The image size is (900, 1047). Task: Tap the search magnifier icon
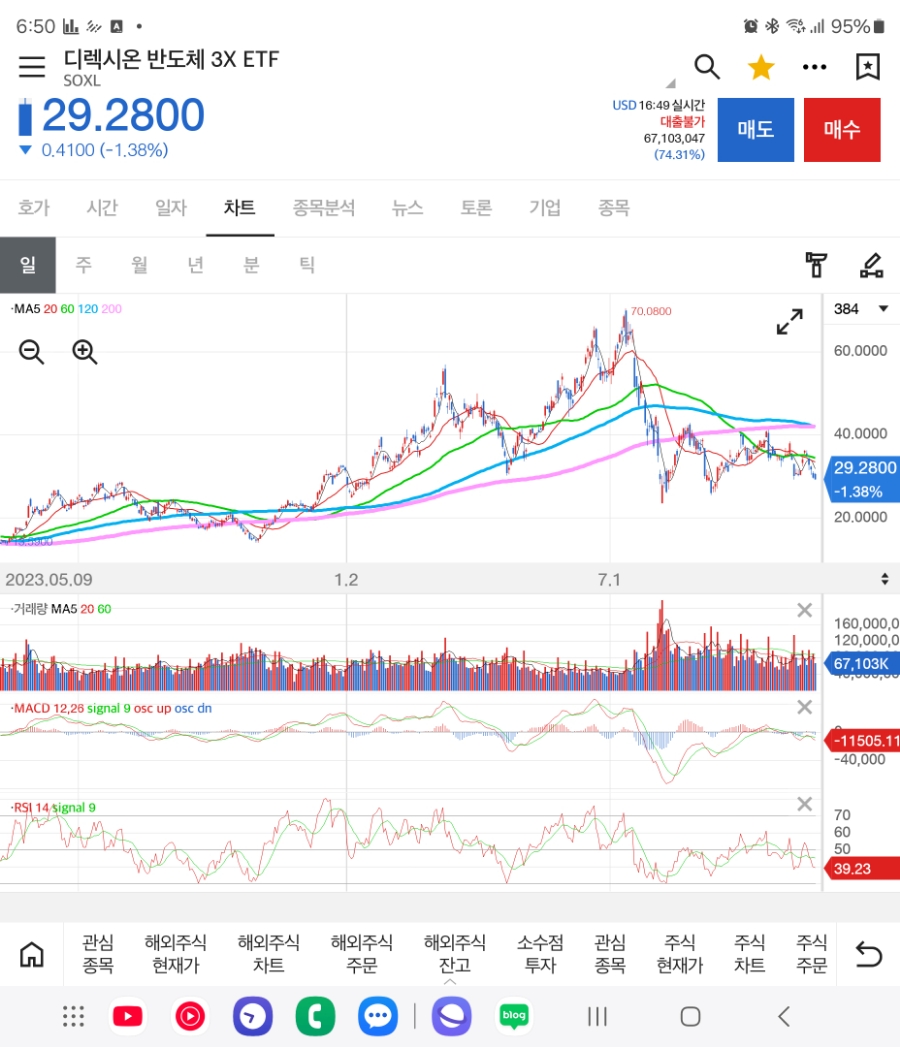[706, 67]
